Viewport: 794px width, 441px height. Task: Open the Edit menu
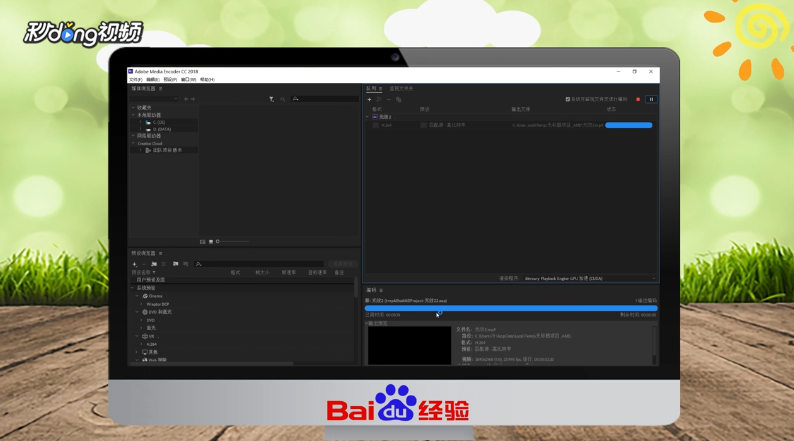[153, 79]
